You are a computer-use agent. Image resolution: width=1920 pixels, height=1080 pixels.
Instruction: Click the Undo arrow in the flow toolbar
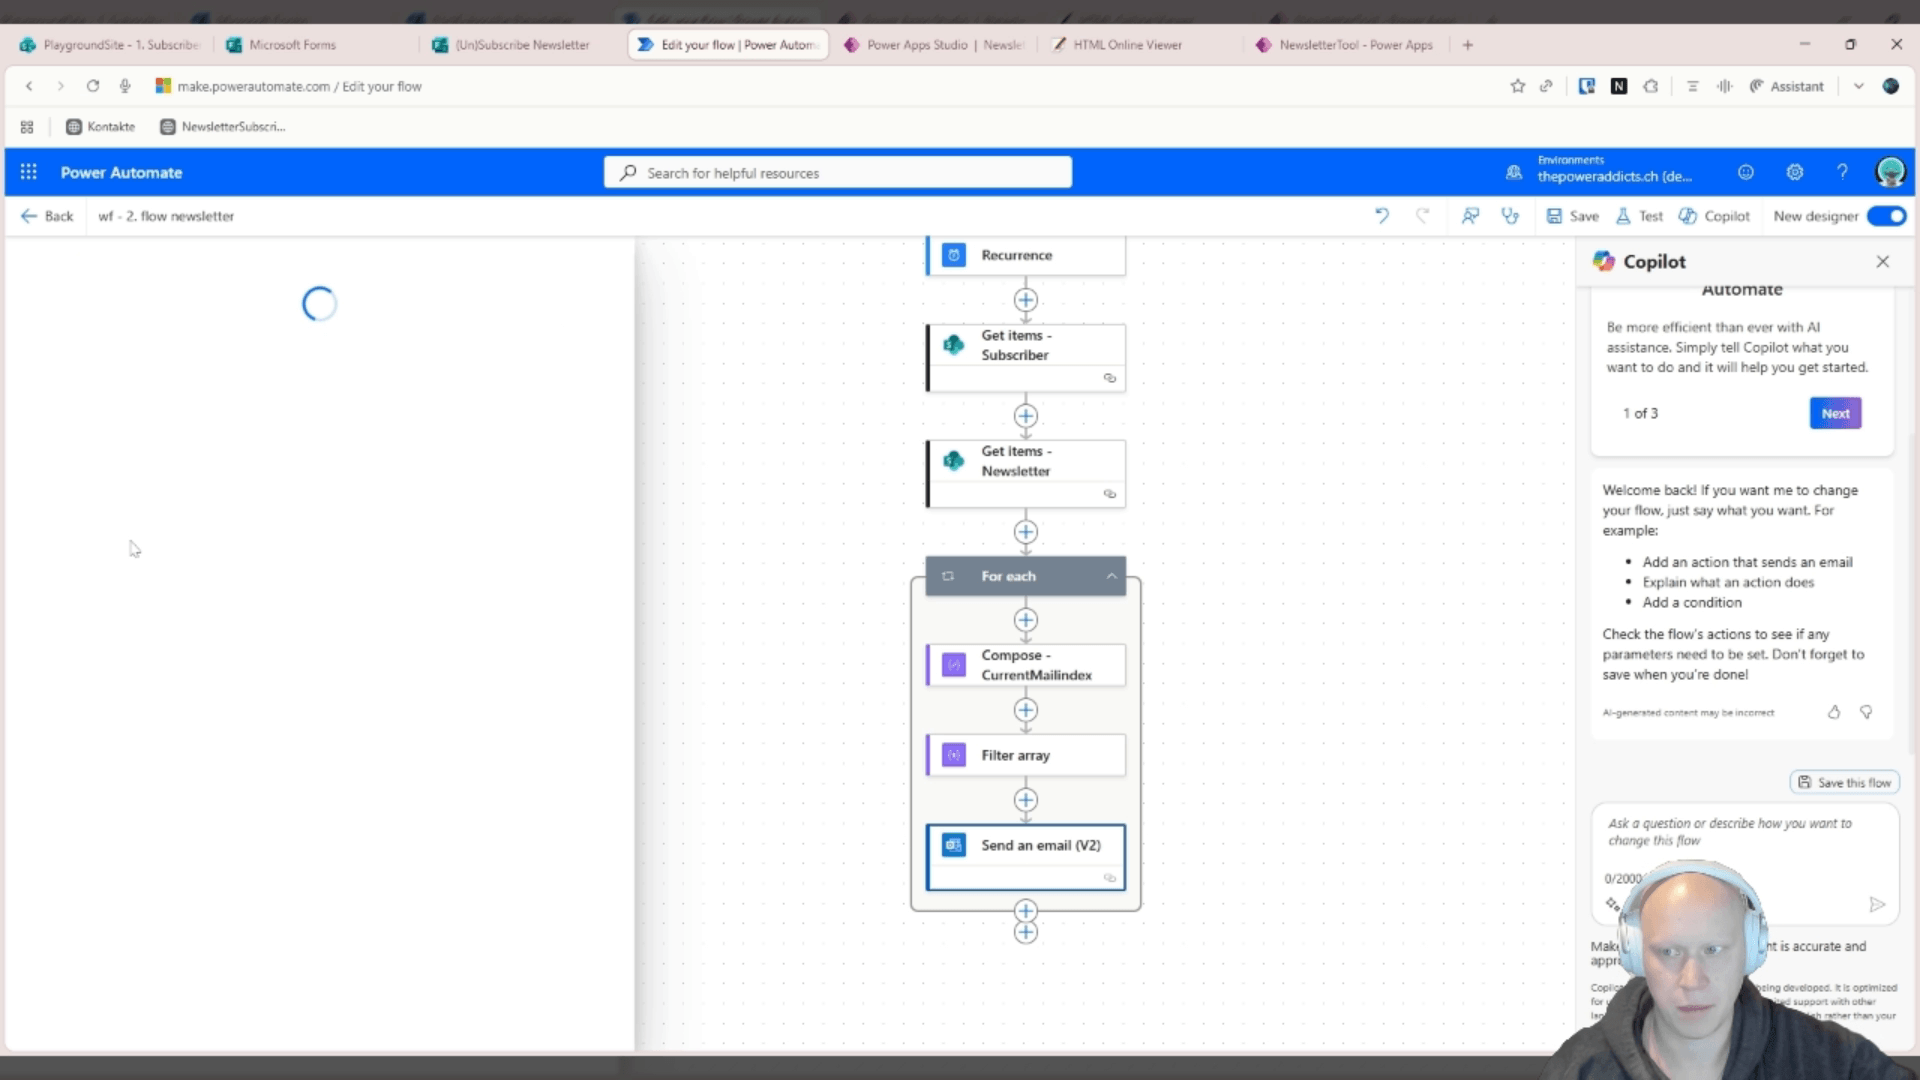click(x=1382, y=216)
